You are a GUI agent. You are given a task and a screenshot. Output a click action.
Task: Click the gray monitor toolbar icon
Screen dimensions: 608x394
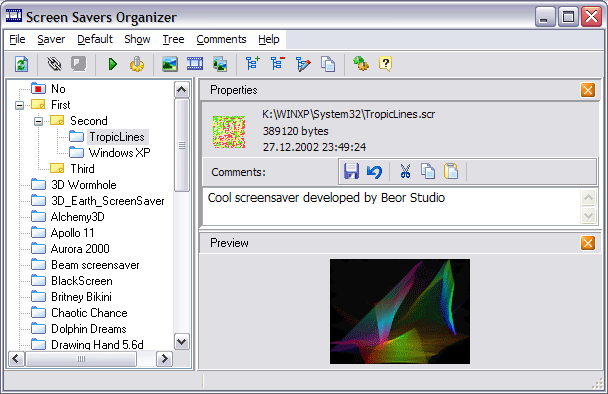tap(79, 64)
